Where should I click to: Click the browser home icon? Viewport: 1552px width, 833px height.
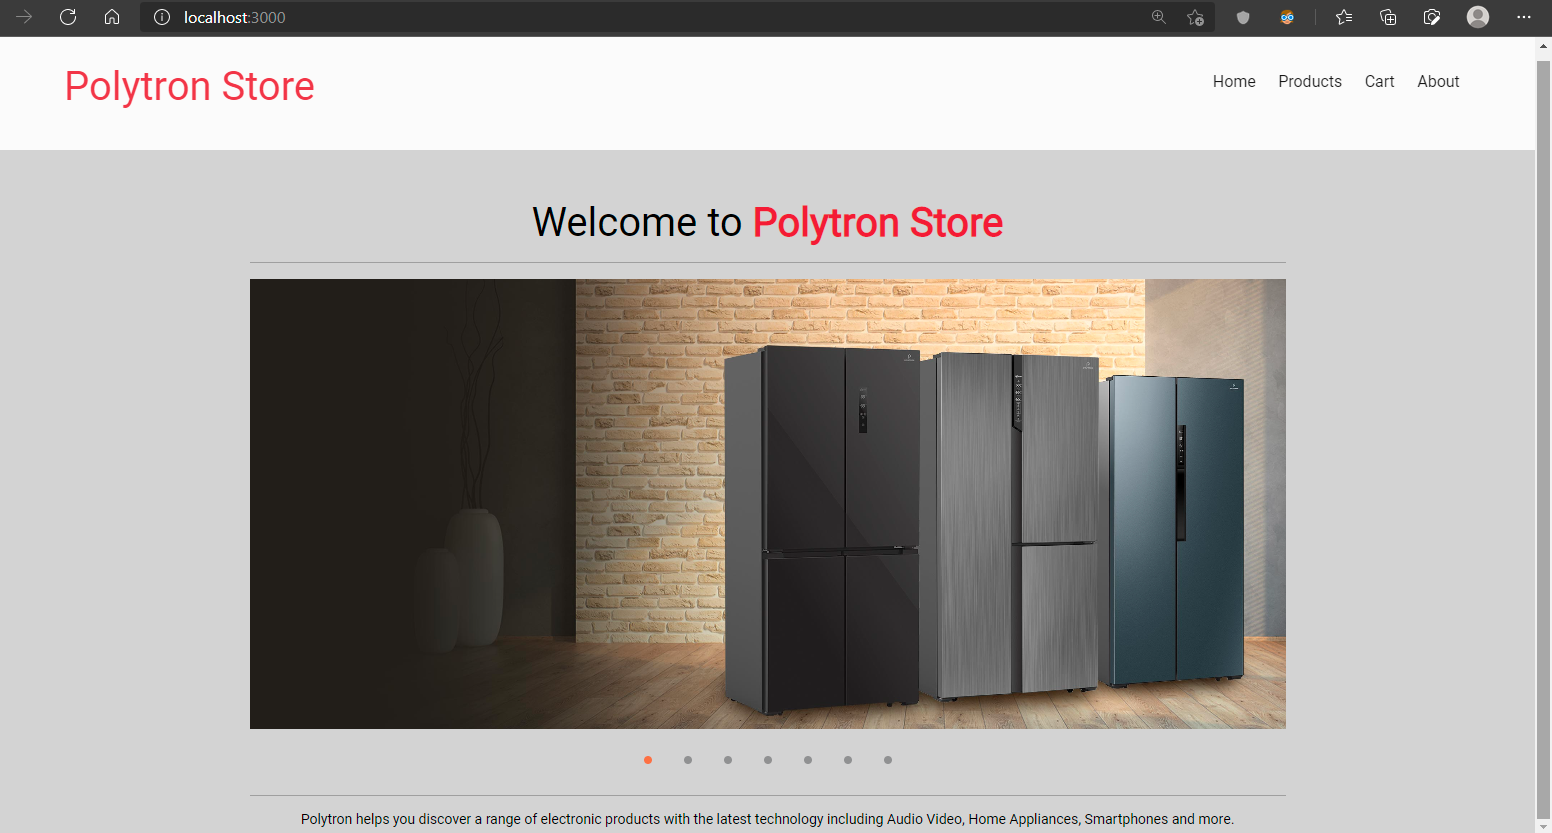112,17
